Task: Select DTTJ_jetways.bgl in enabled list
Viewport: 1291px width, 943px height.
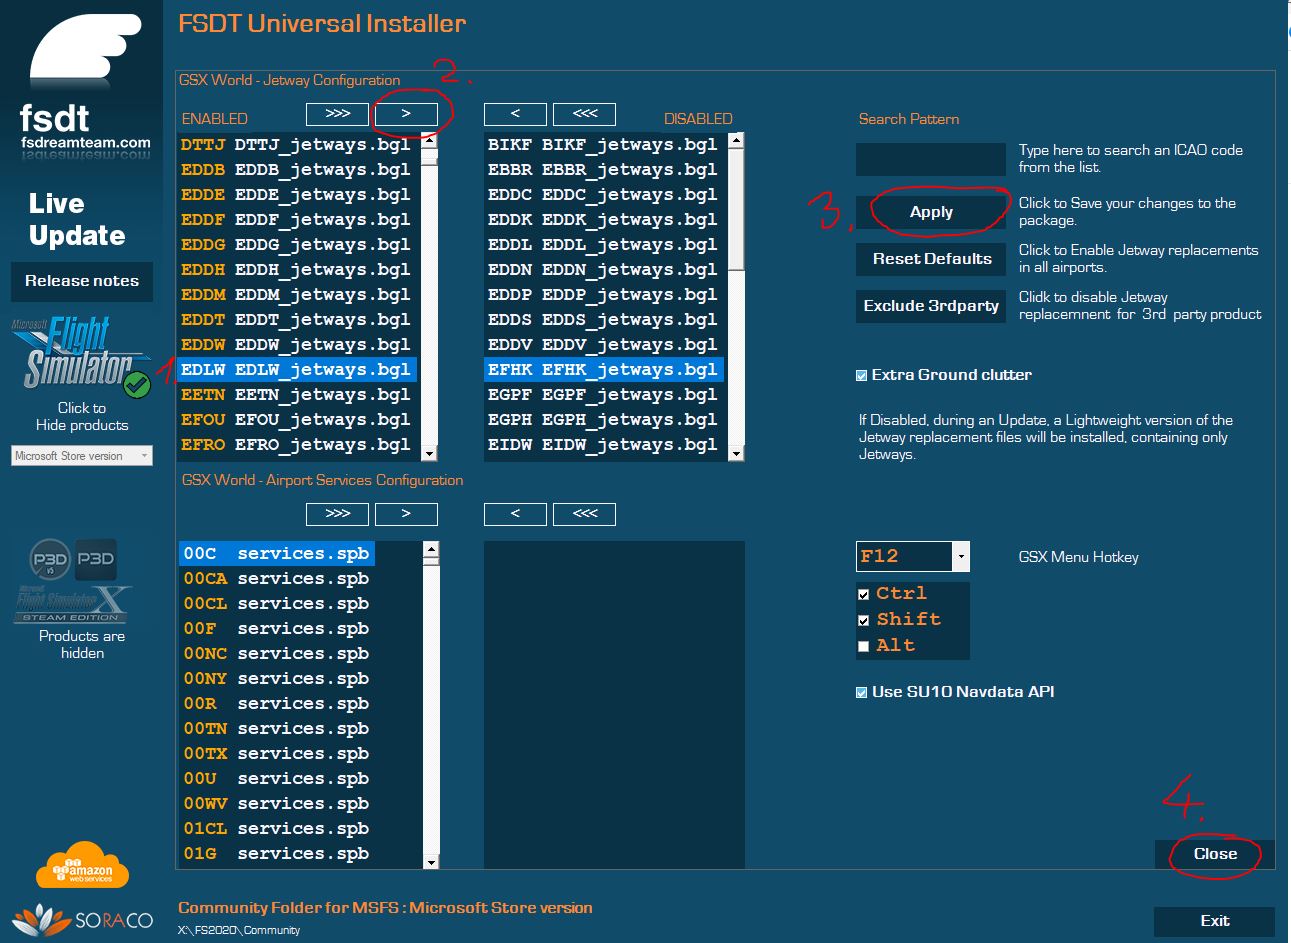Action: pos(299,145)
